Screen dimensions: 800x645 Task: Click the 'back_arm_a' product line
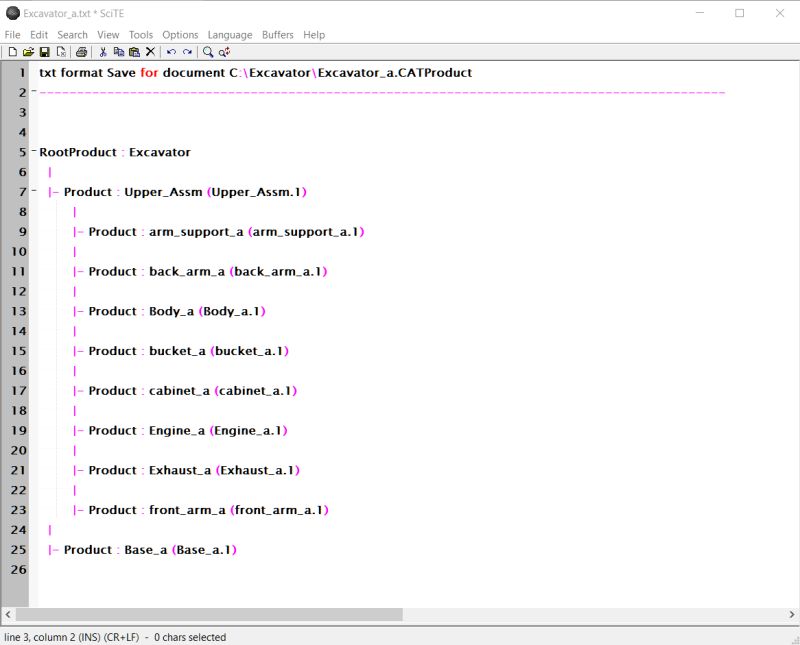[x=208, y=271]
